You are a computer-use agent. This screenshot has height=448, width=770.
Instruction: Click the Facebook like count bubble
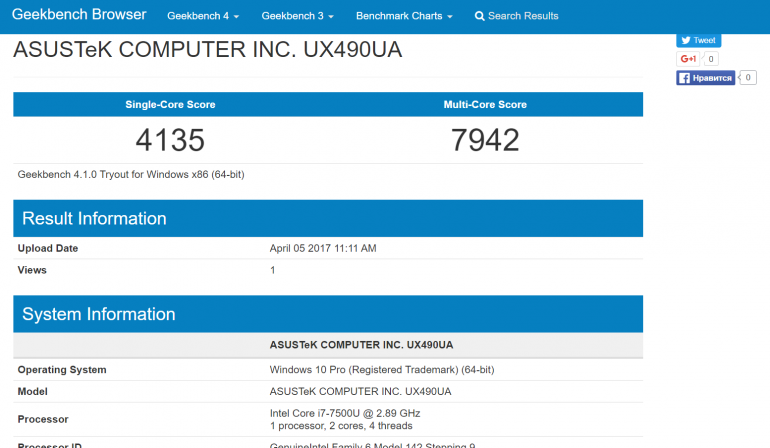click(748, 78)
